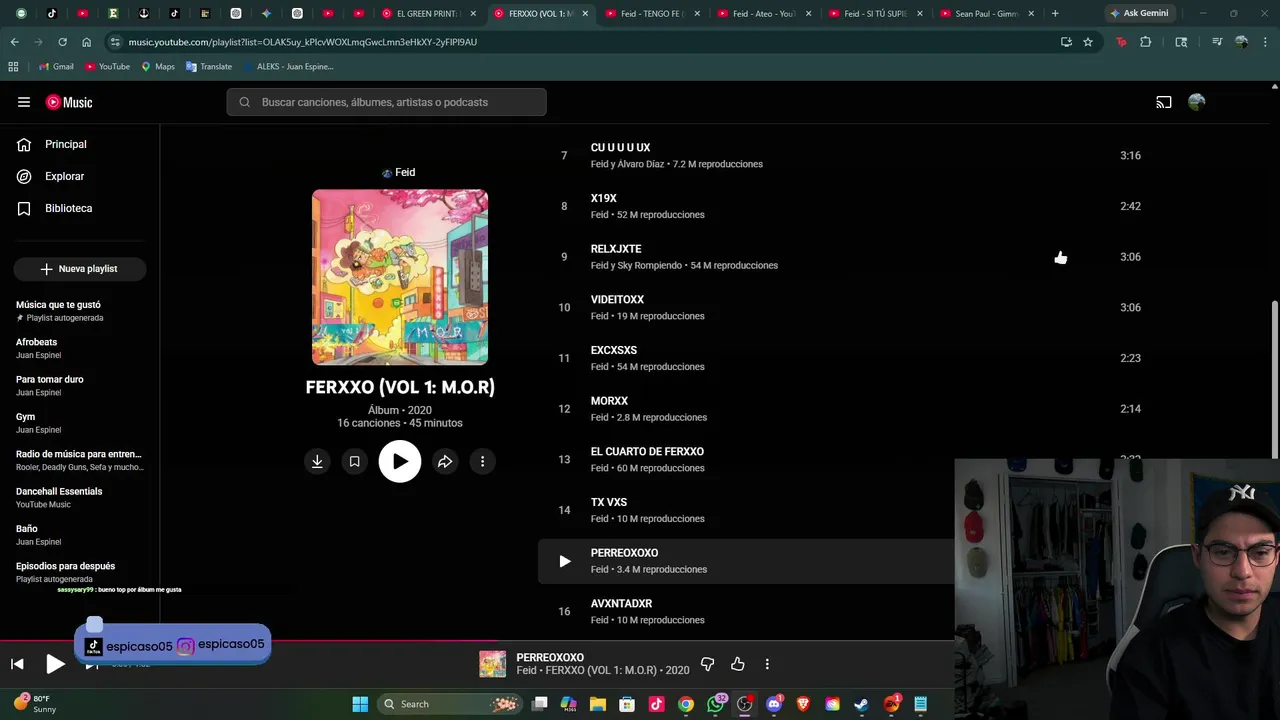Viewport: 1280px width, 720px height.
Task: Switch to the Sean Paul - Gimme tab
Action: pos(985,14)
